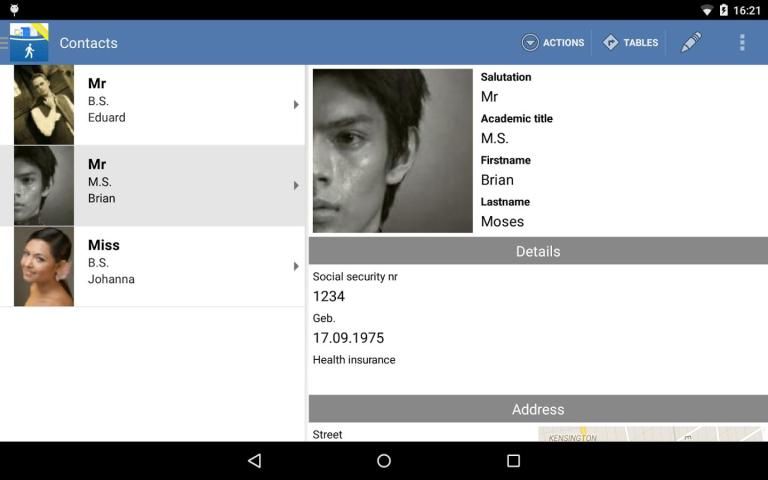Select the Address section header
Screen dimensions: 768x480
click(x=538, y=409)
